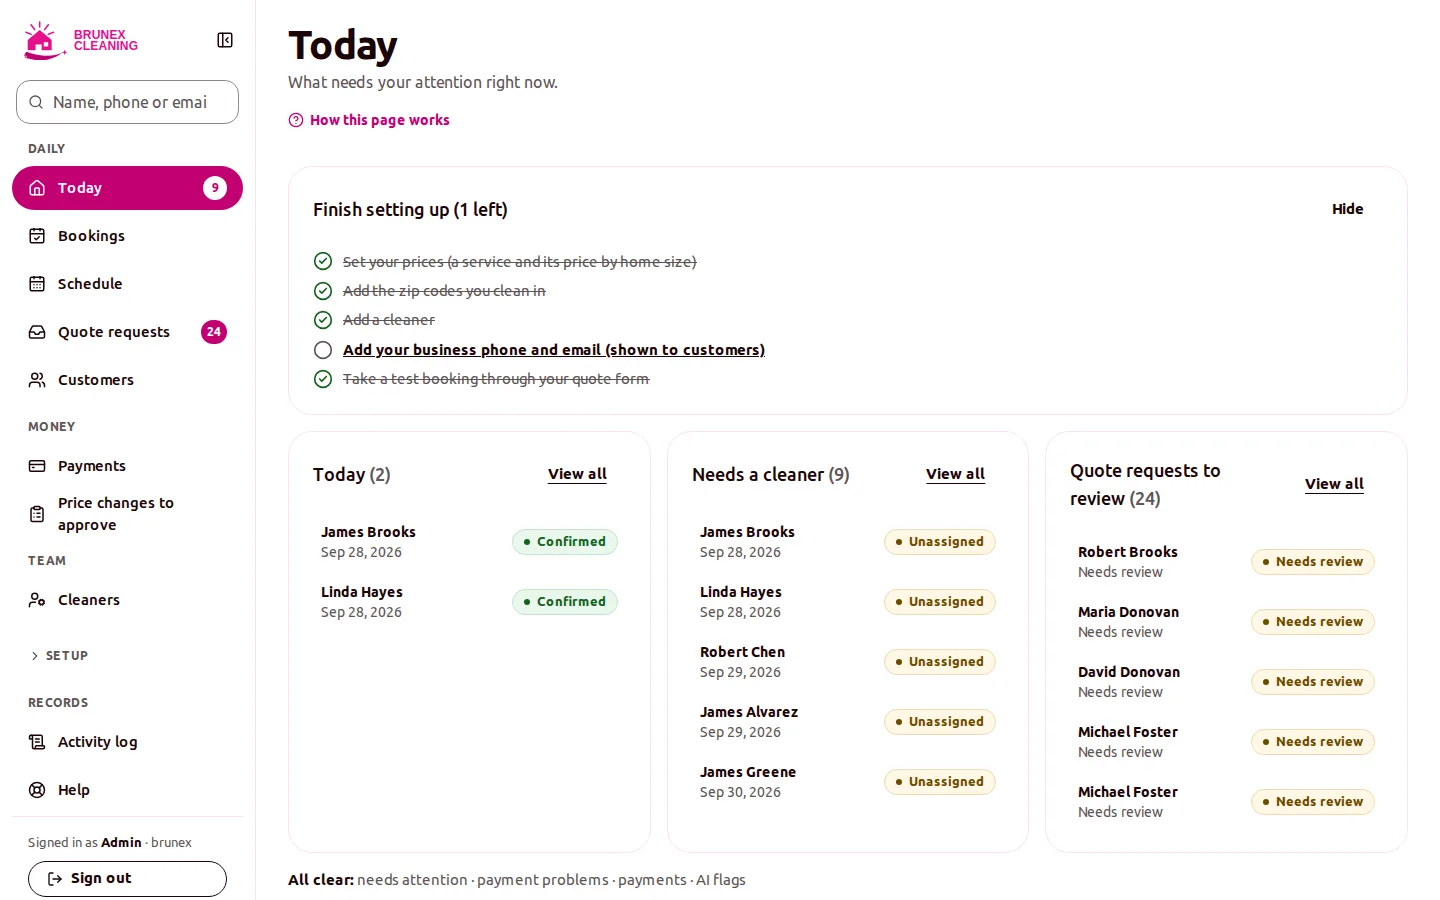
Task: Click the Cleaners person icon
Action: (37, 600)
